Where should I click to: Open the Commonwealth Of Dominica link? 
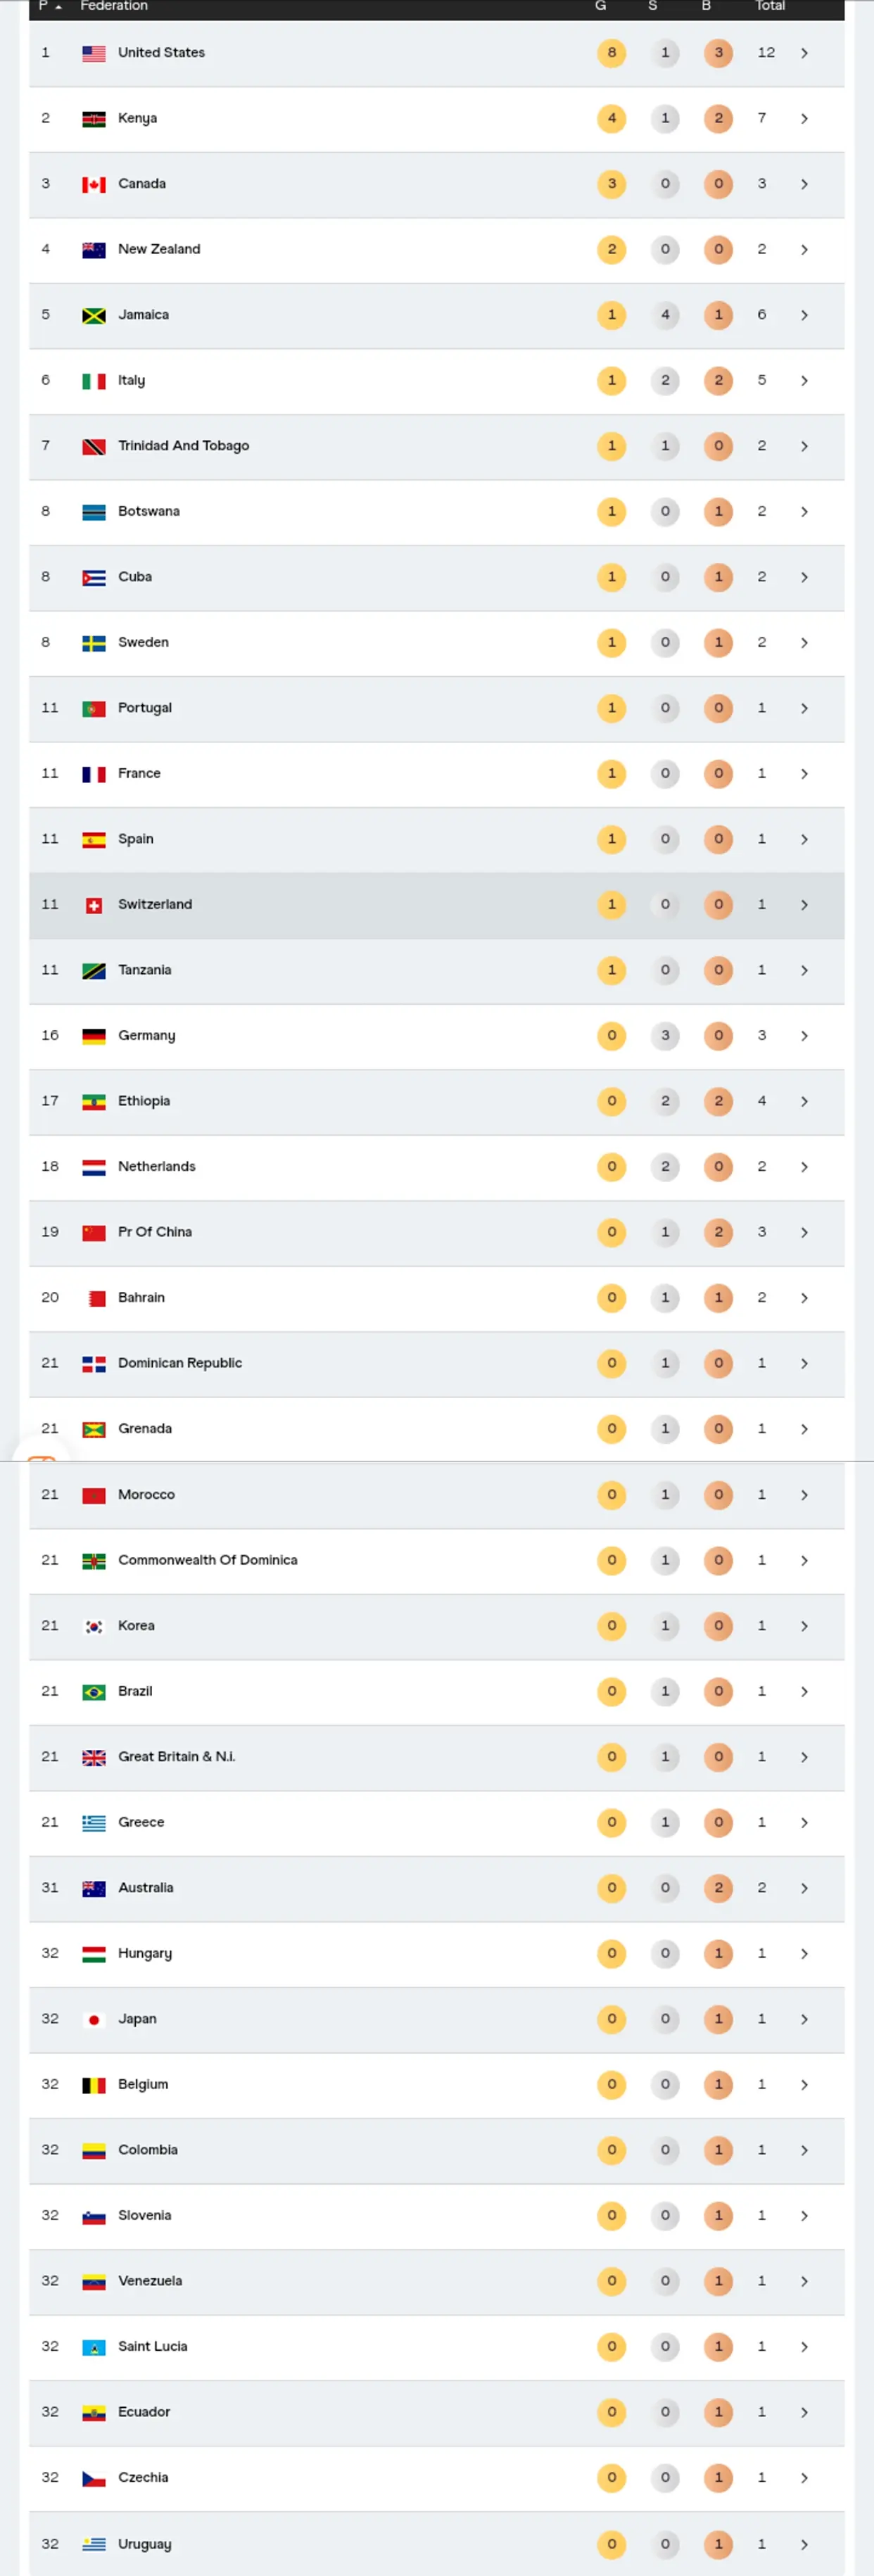click(x=207, y=1560)
